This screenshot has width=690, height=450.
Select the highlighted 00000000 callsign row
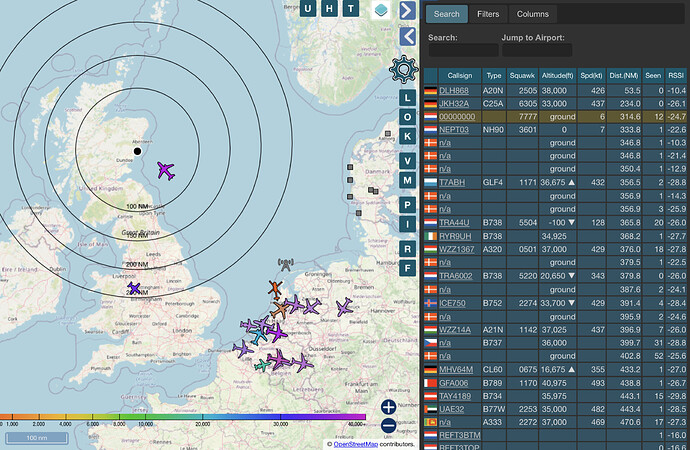click(x=555, y=117)
